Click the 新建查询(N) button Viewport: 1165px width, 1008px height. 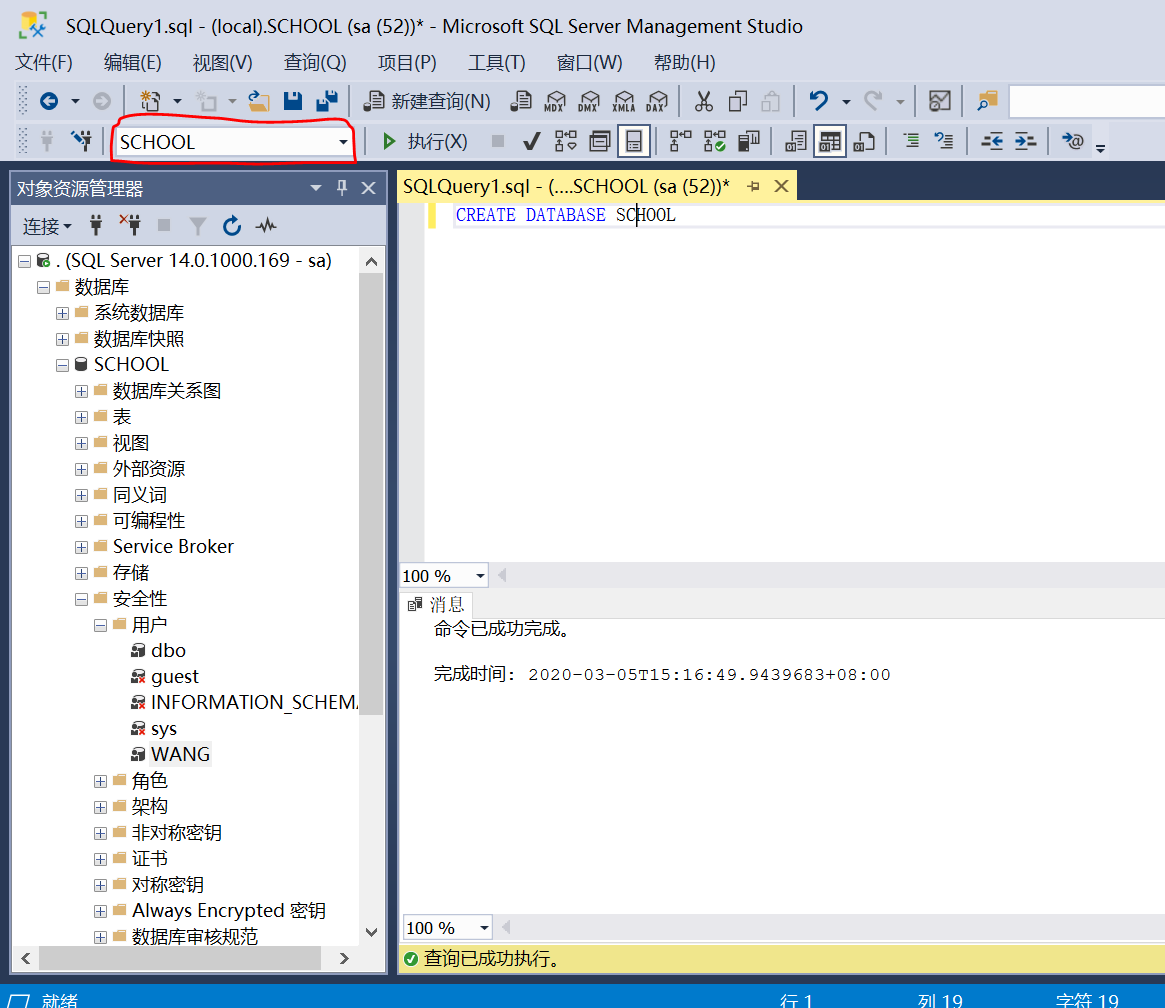click(427, 101)
